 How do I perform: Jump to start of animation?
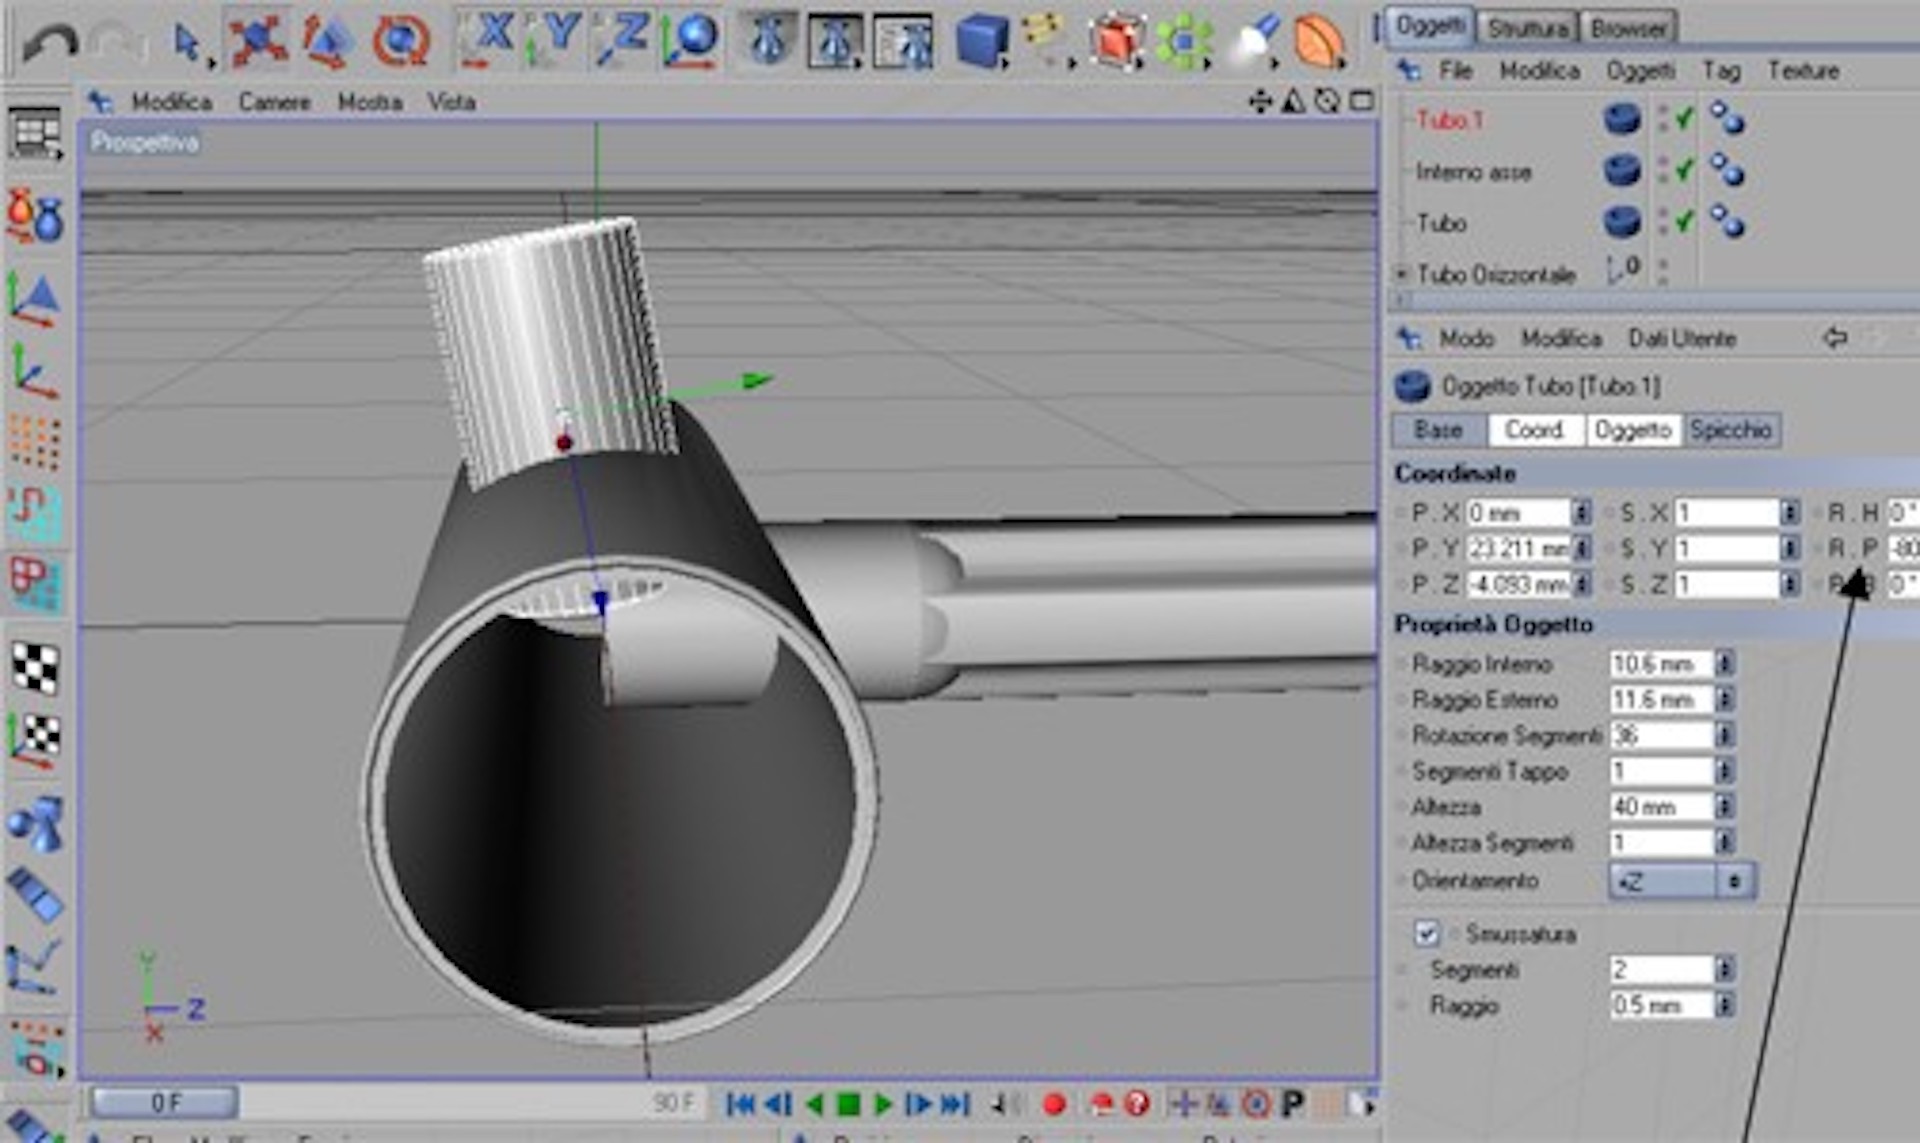[741, 1104]
